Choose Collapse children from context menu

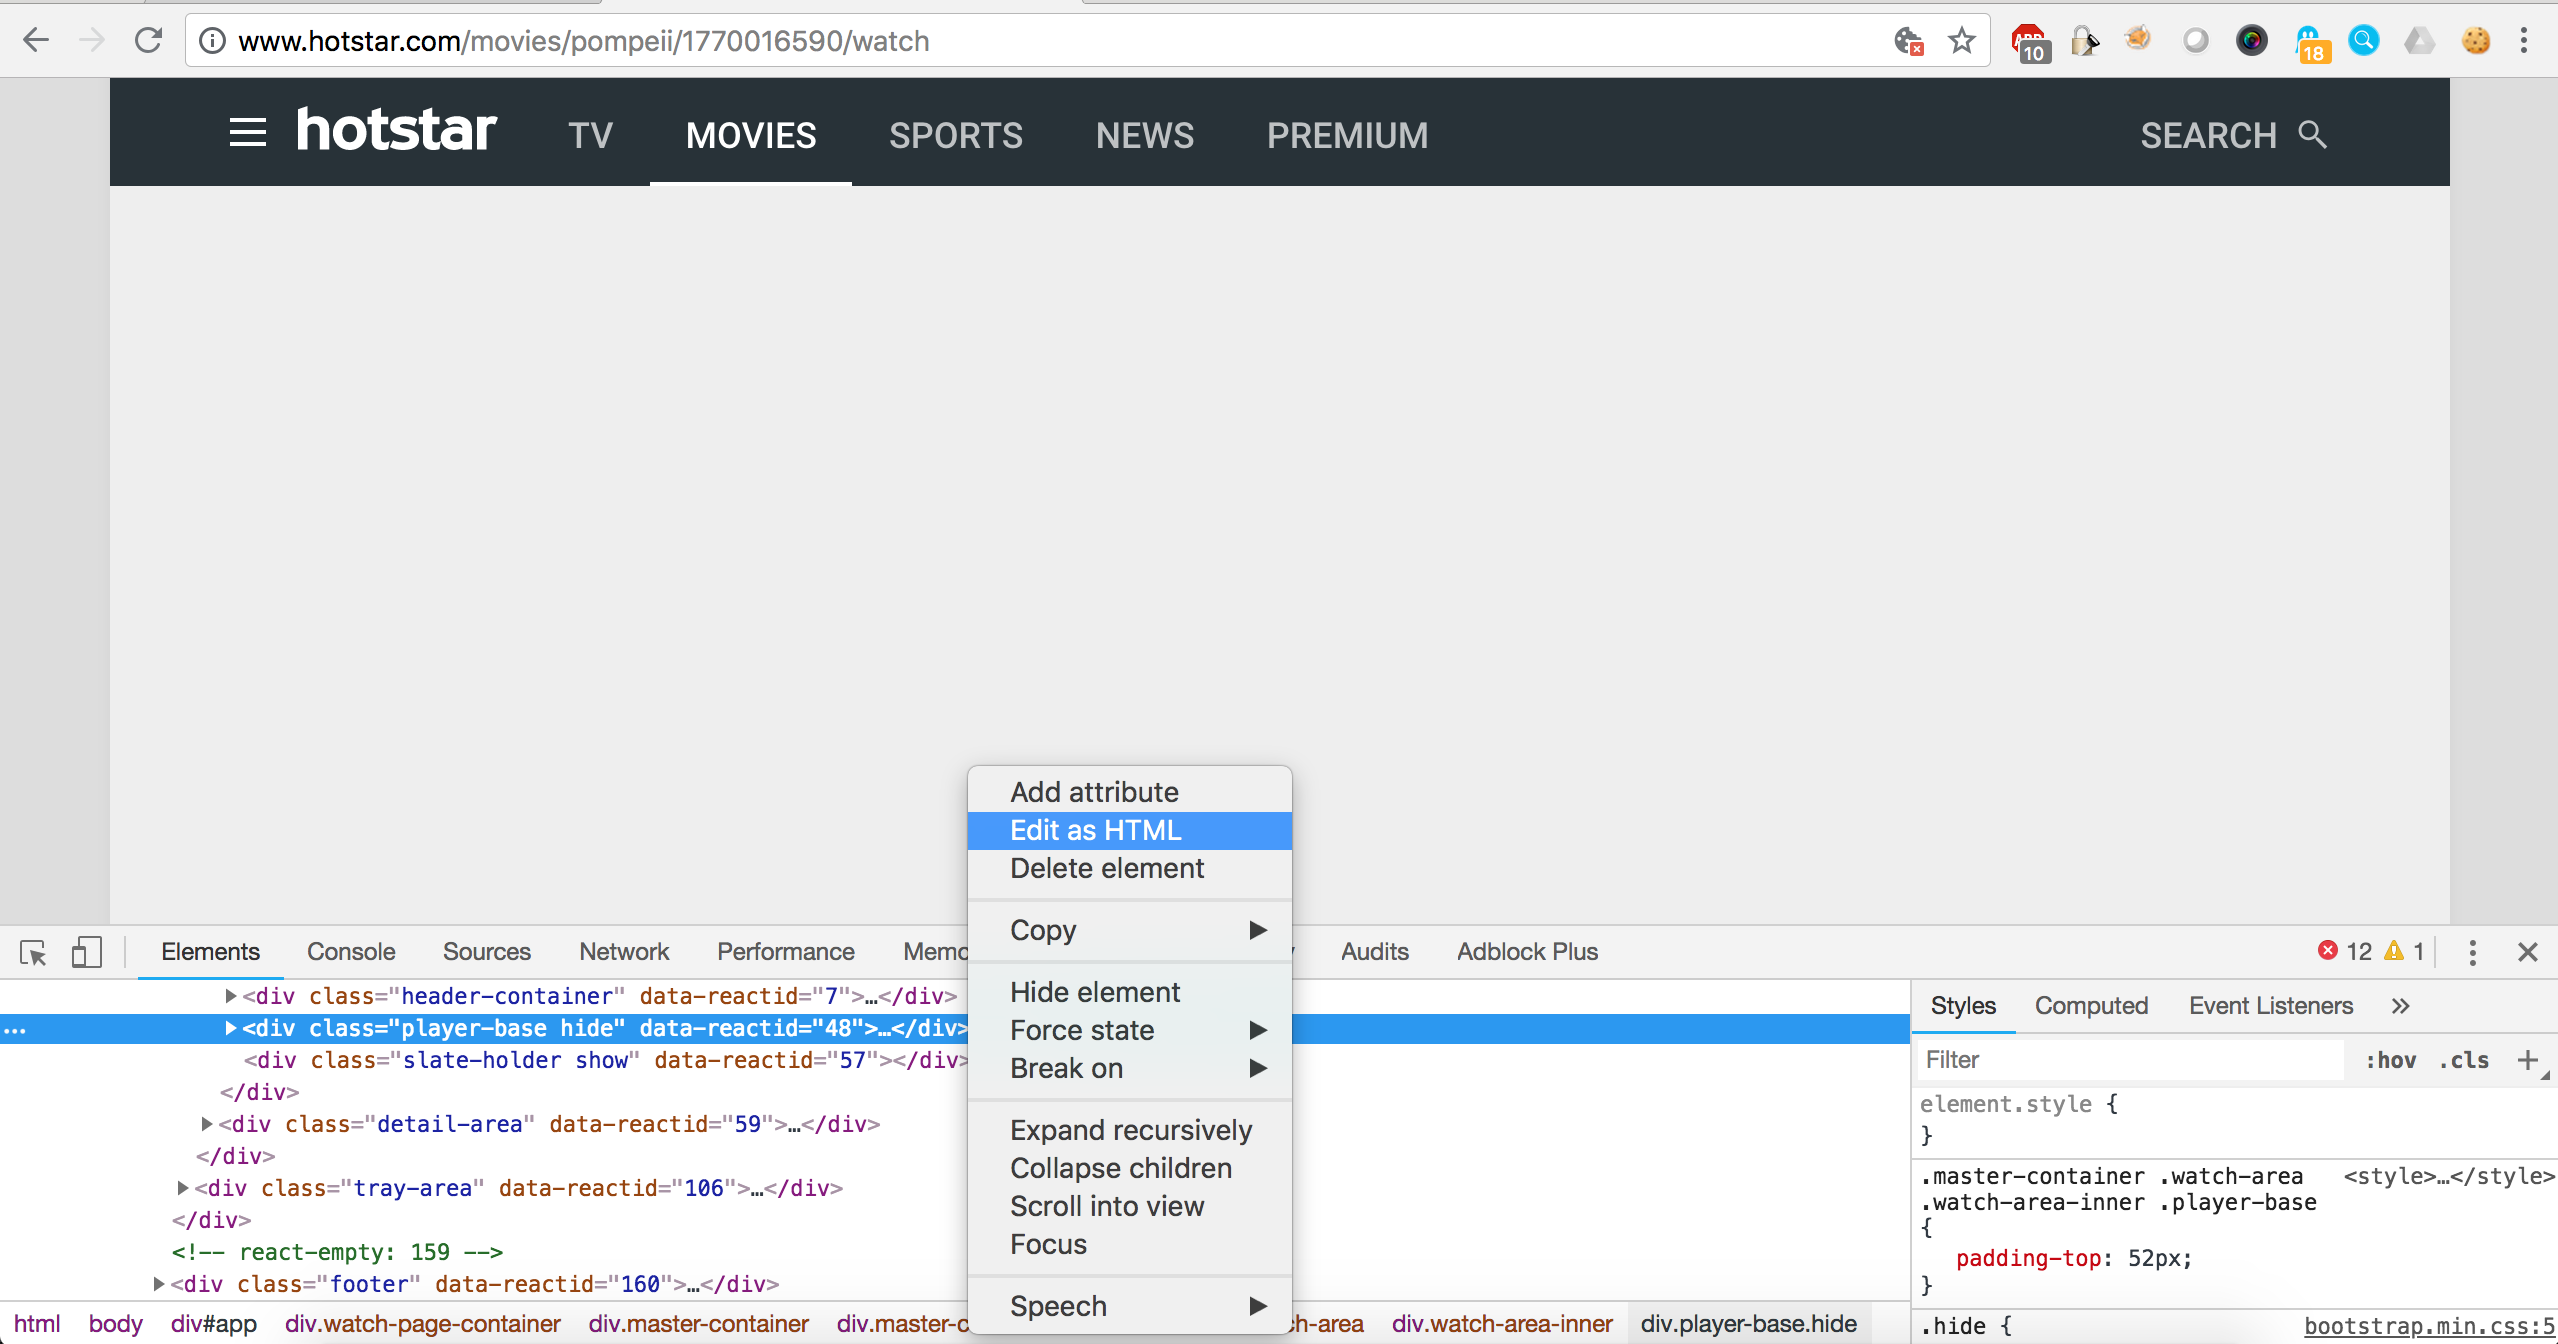click(x=1130, y=1168)
